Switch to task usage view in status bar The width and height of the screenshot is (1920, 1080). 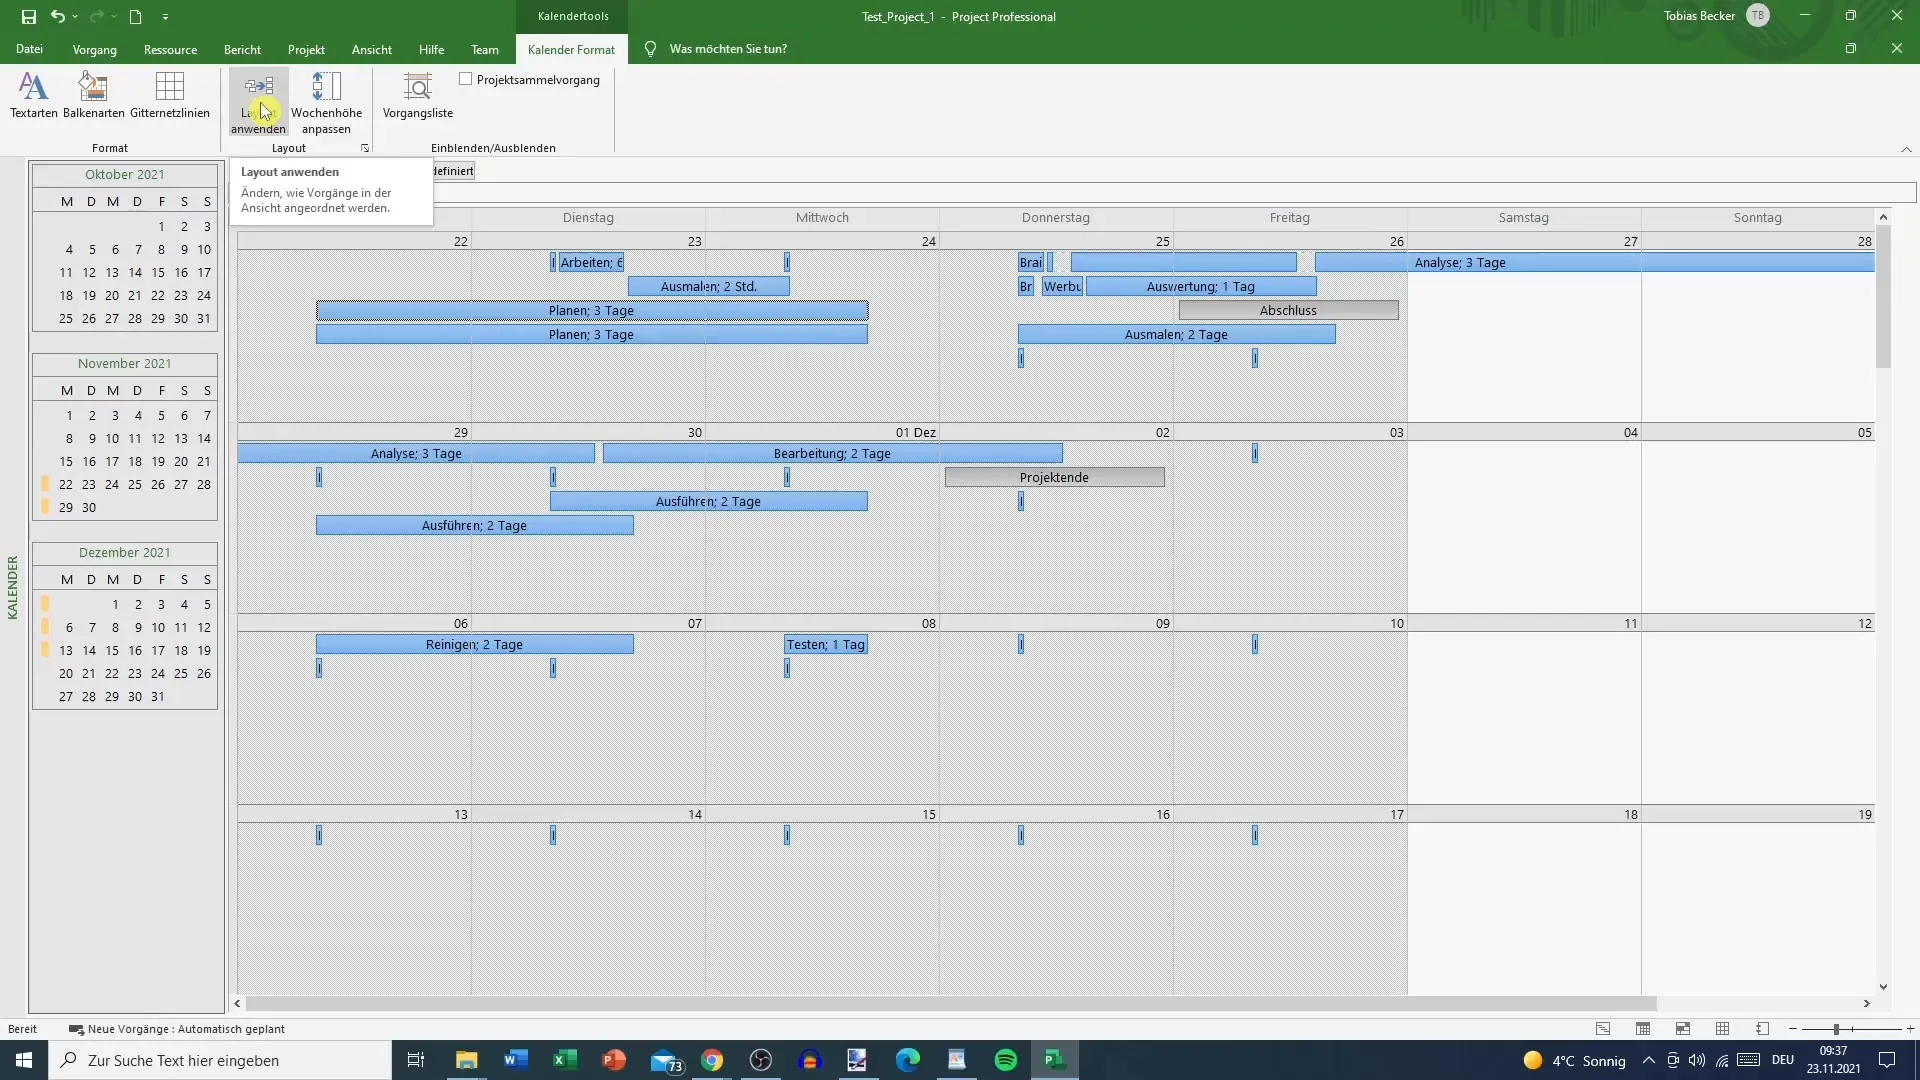point(1643,1029)
